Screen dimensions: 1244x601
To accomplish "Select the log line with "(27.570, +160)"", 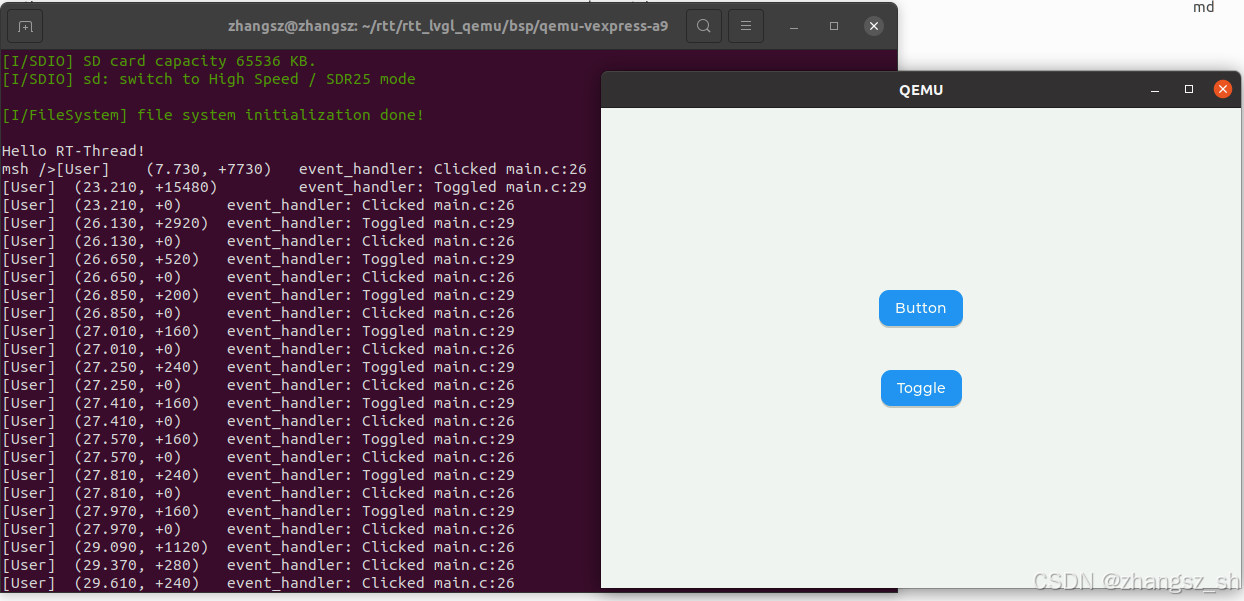I will click(258, 439).
